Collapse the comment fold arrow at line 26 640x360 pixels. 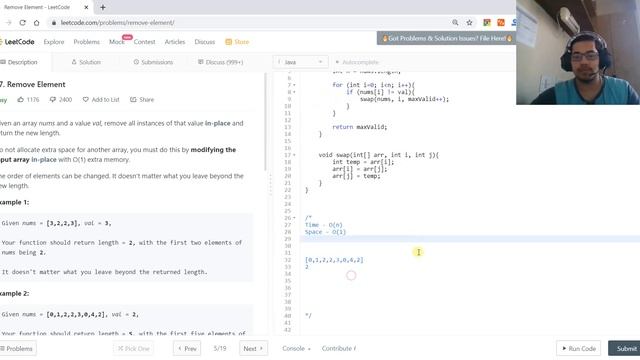pos(294,218)
